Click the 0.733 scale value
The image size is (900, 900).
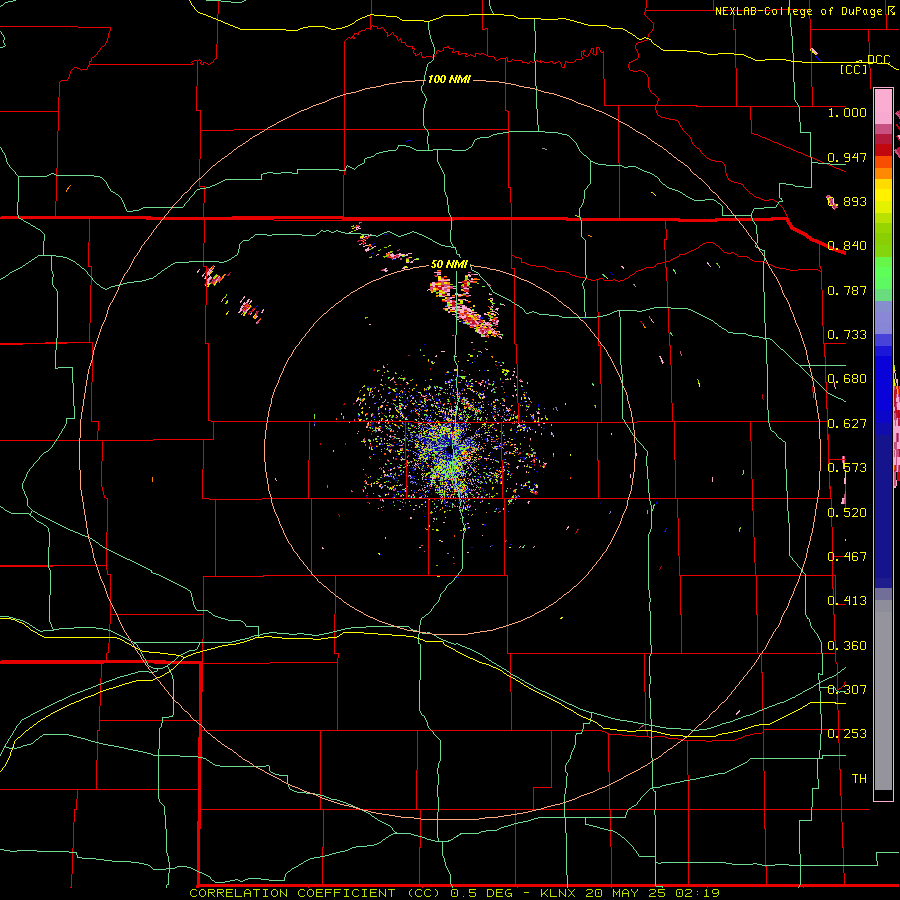tap(847, 335)
